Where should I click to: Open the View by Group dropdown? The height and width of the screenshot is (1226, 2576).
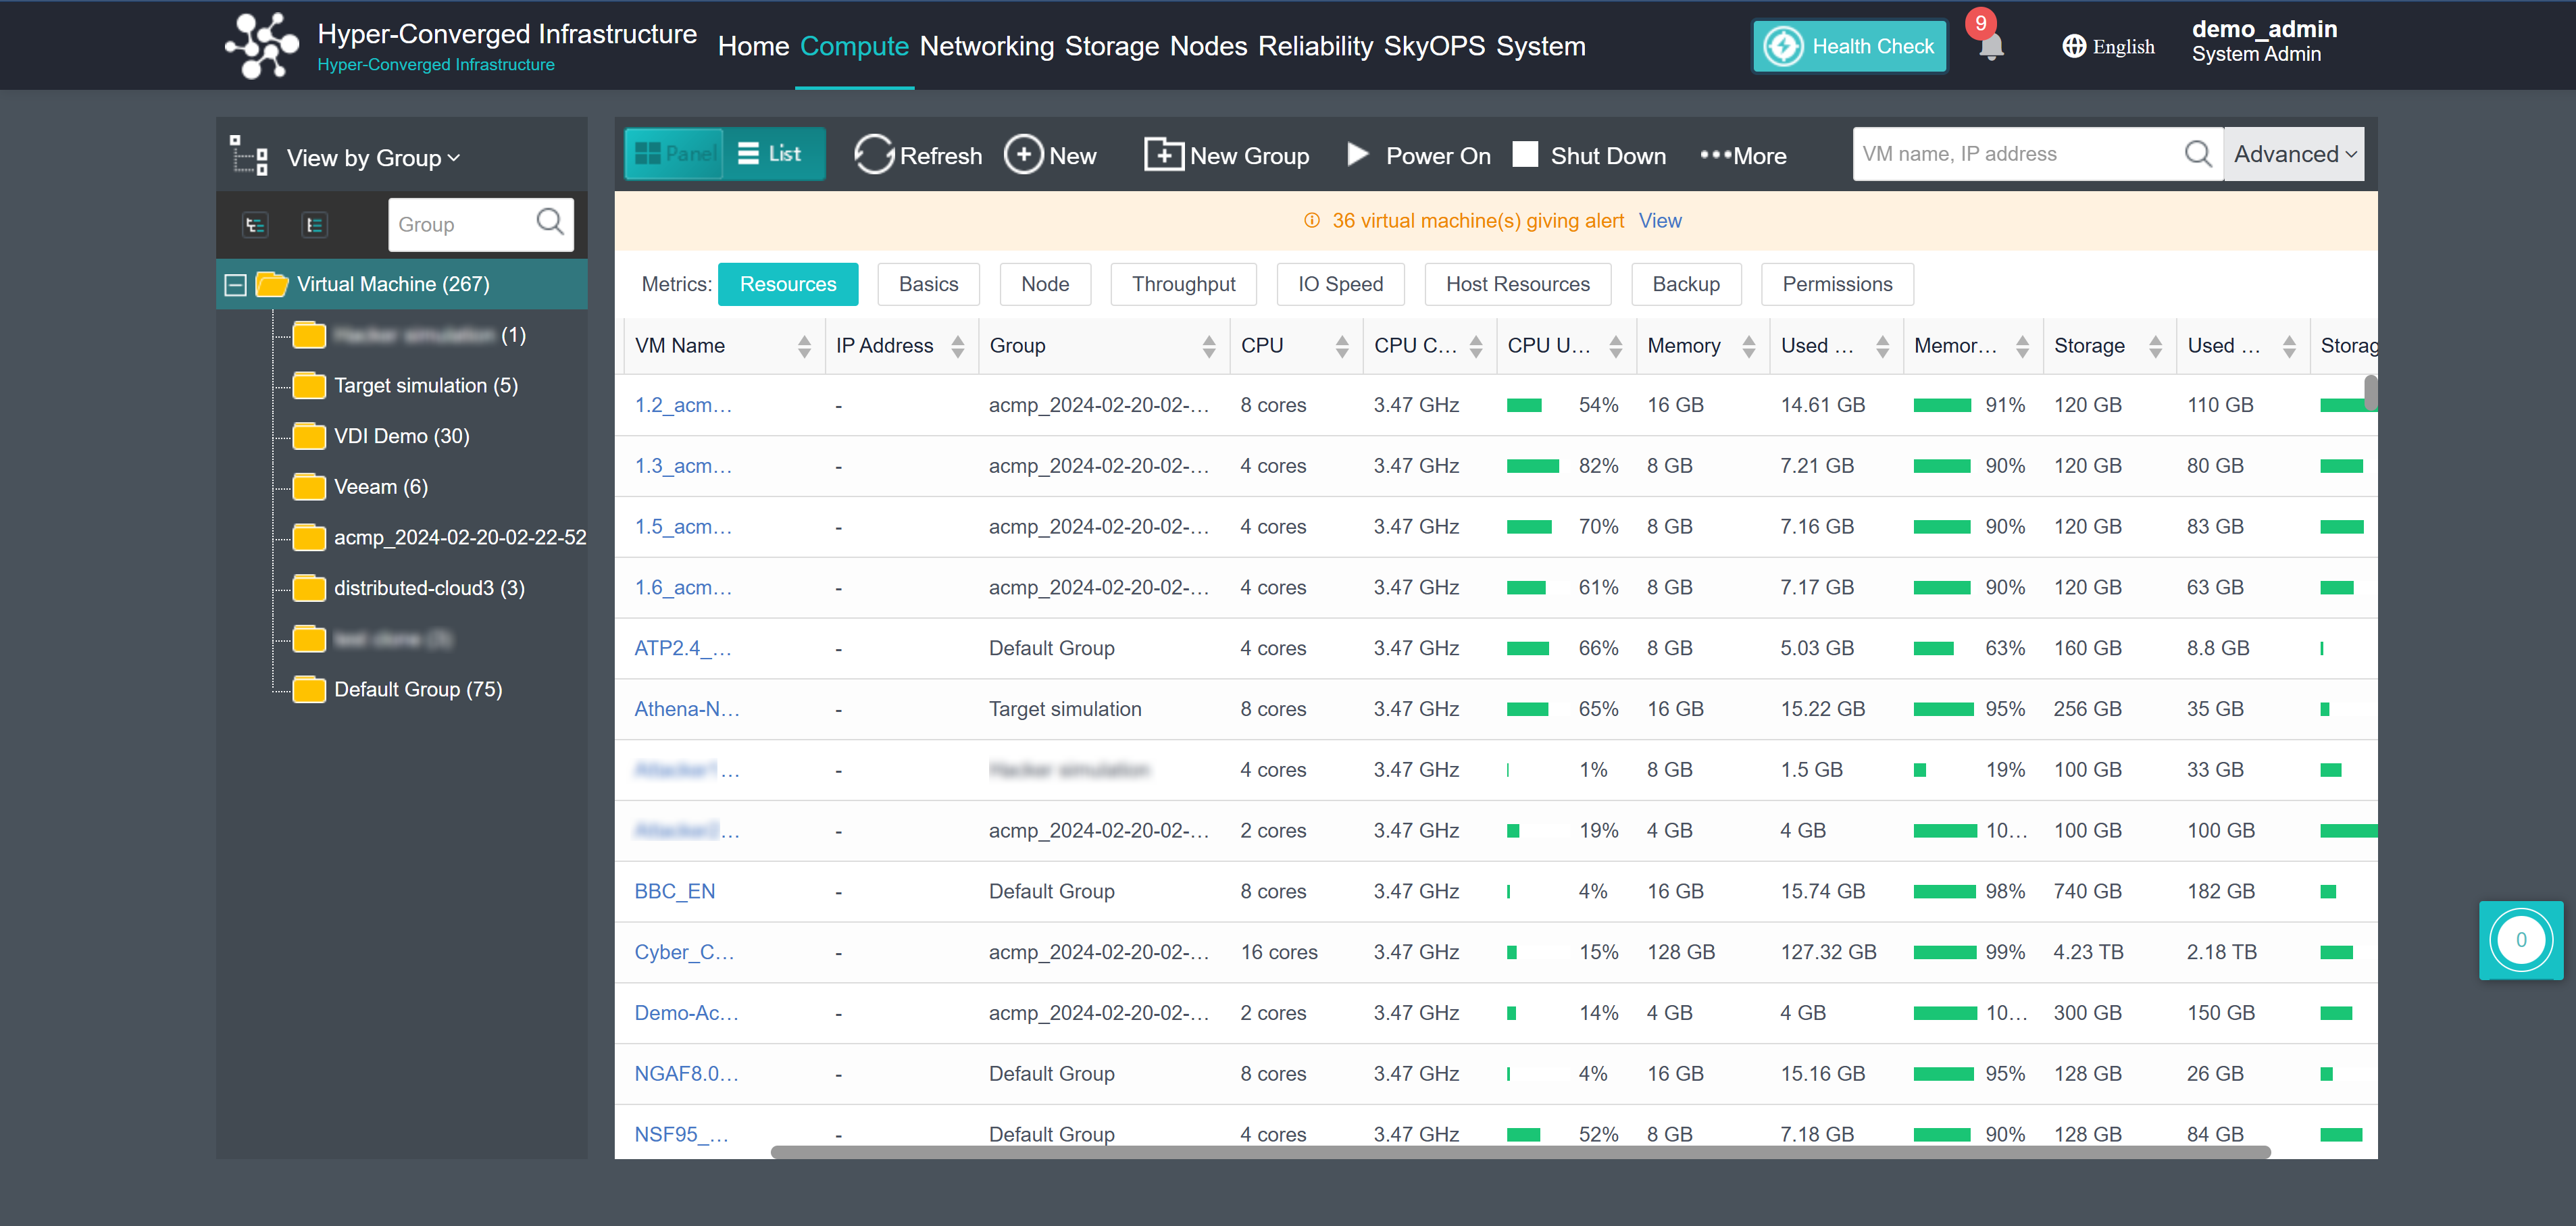(373, 158)
